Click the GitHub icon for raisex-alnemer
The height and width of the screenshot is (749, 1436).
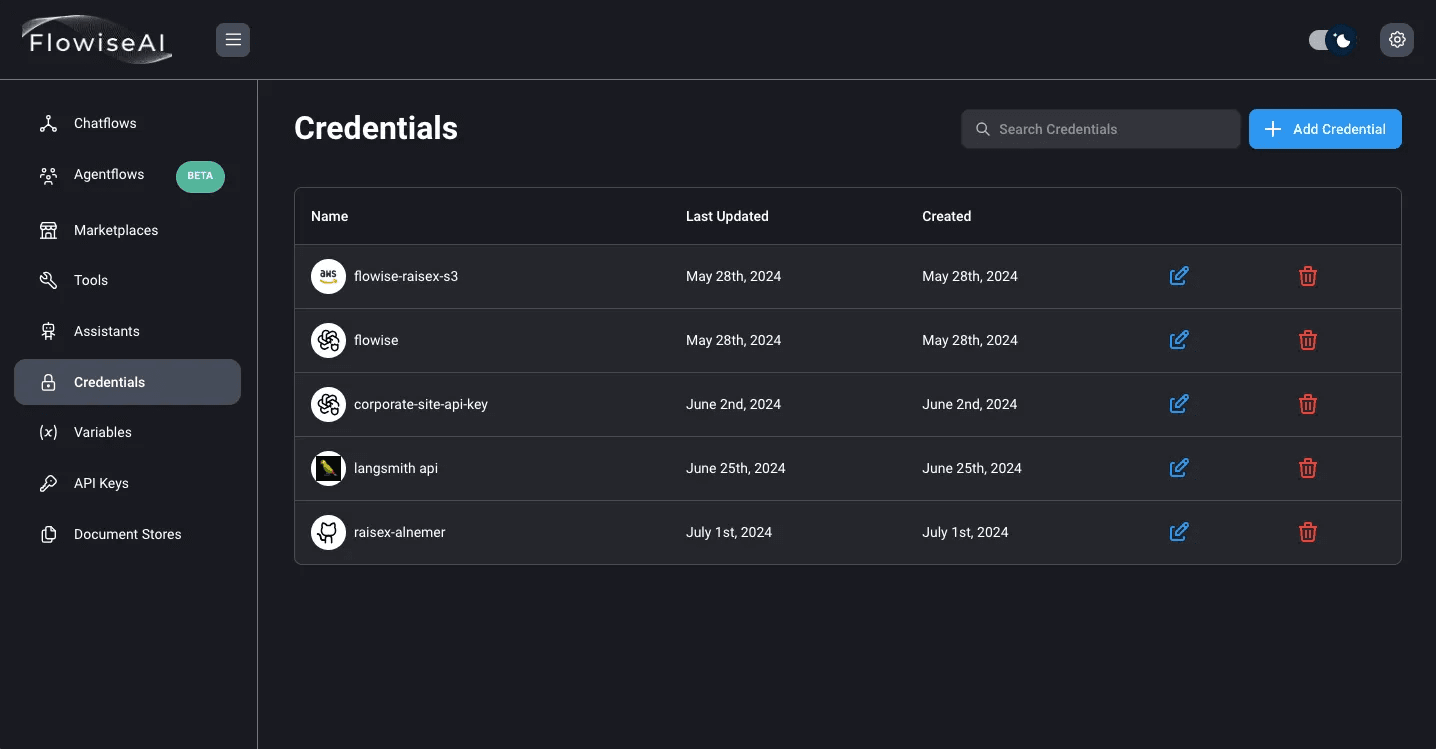pyautogui.click(x=328, y=532)
